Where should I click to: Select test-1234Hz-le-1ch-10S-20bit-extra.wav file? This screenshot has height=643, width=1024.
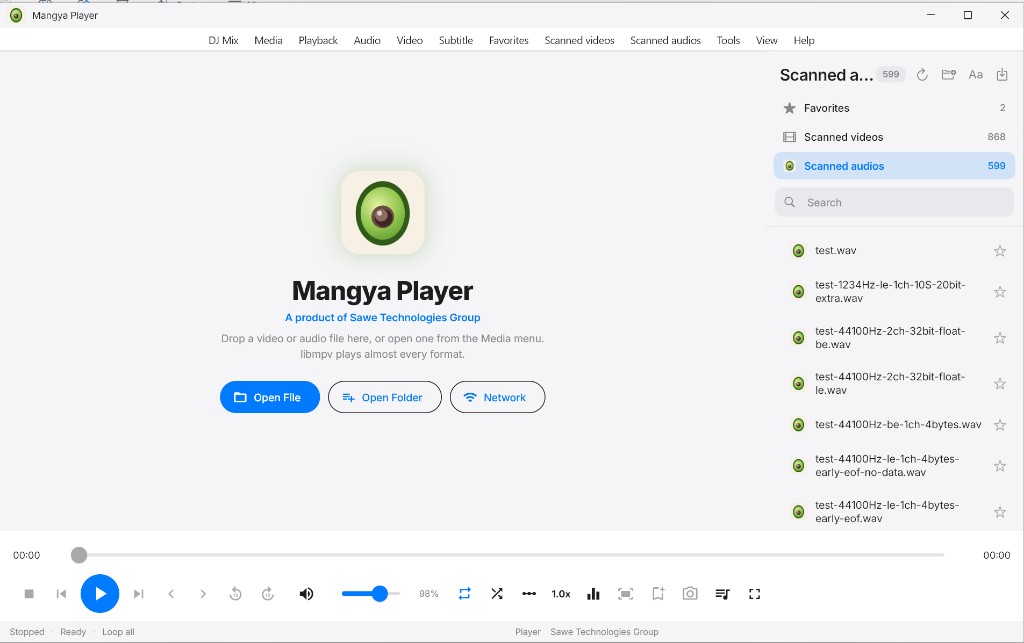point(889,292)
